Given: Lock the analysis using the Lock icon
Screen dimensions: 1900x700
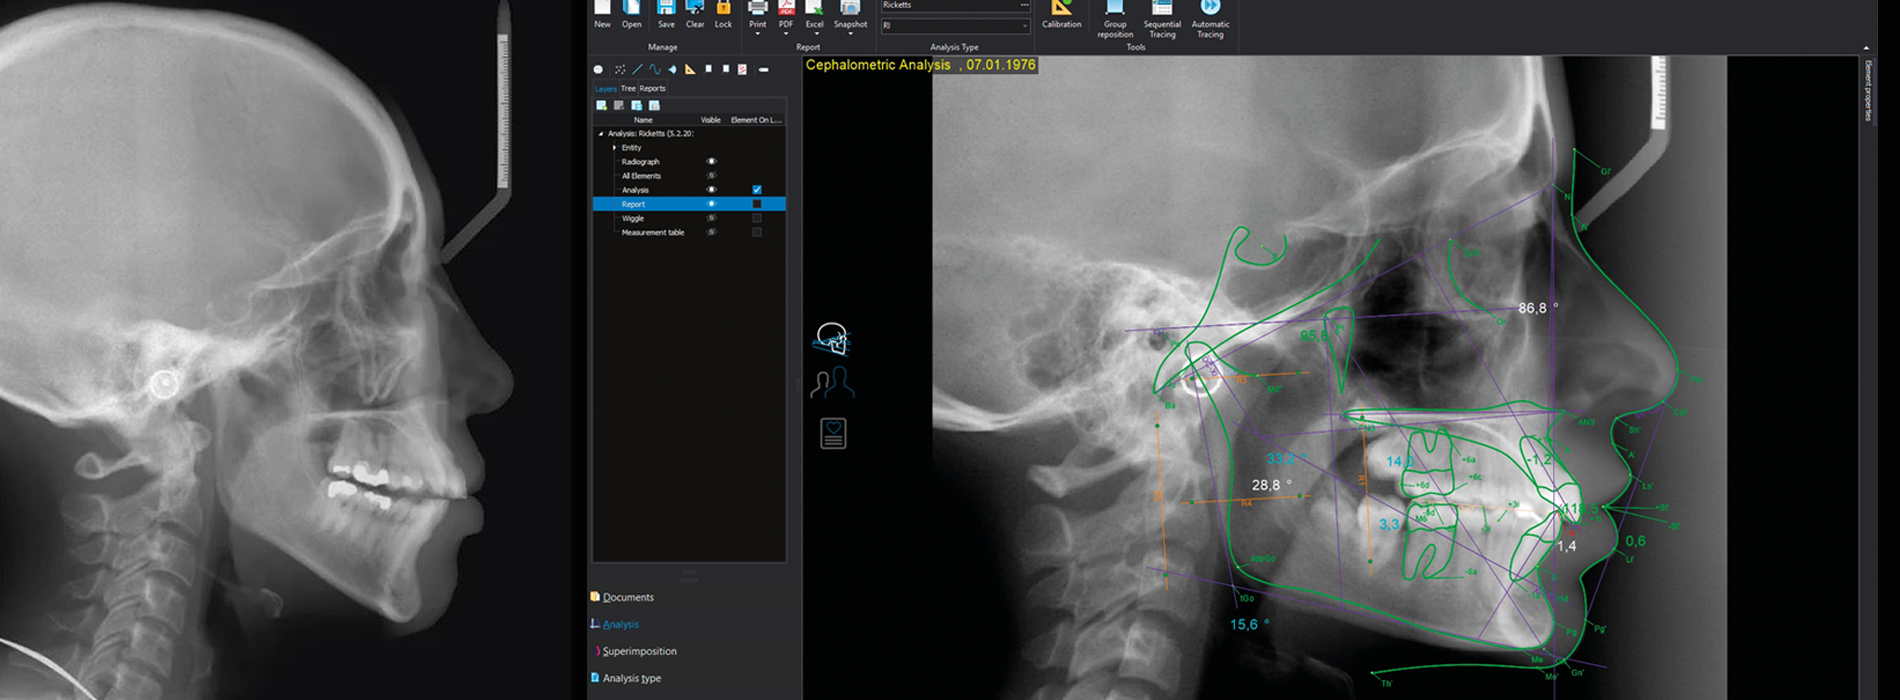Looking at the screenshot, I should (723, 10).
